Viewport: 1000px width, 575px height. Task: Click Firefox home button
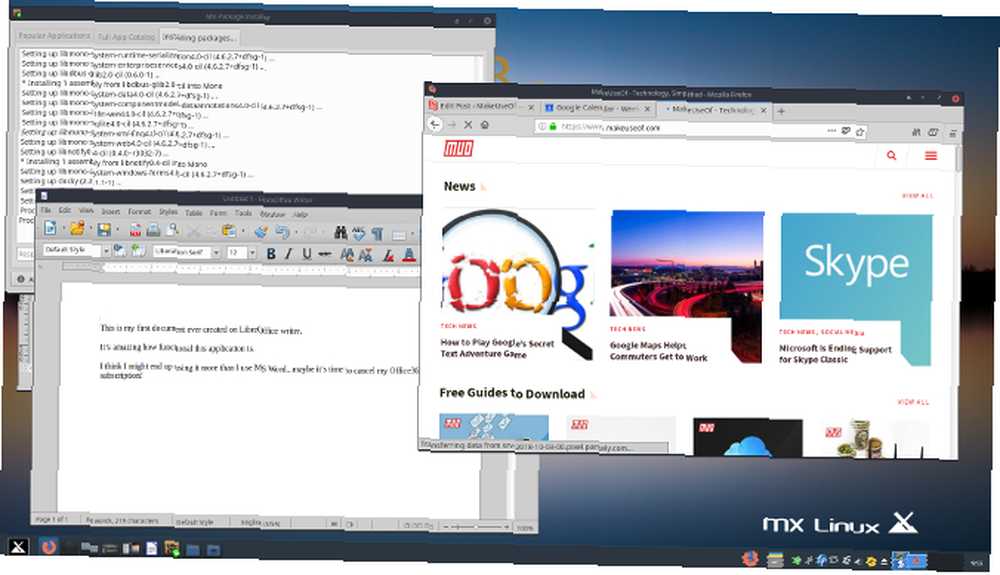coord(485,126)
